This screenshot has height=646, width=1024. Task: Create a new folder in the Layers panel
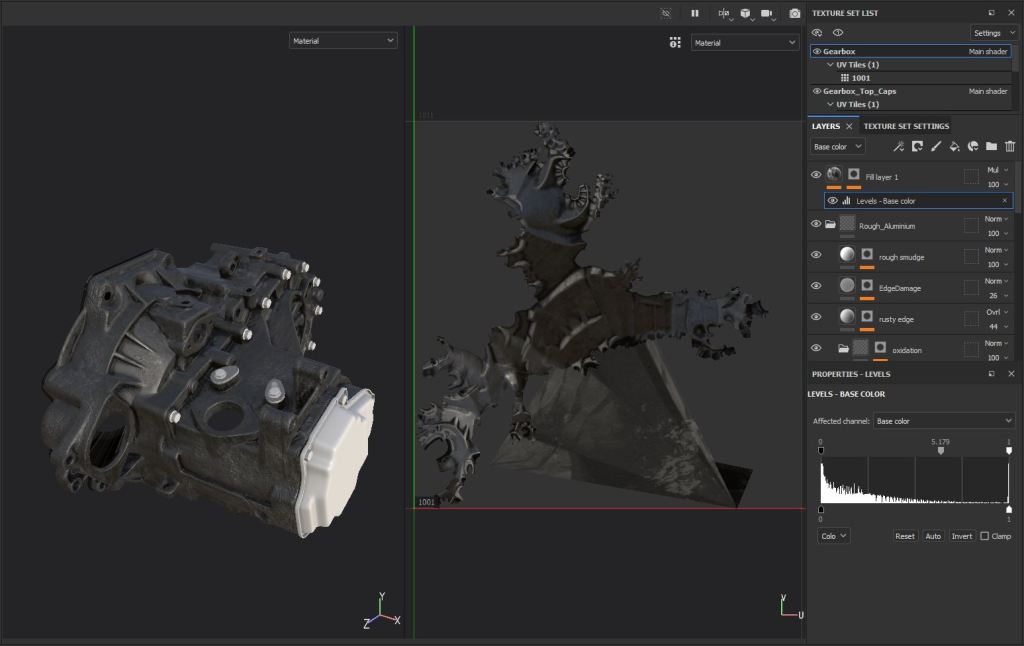991,147
